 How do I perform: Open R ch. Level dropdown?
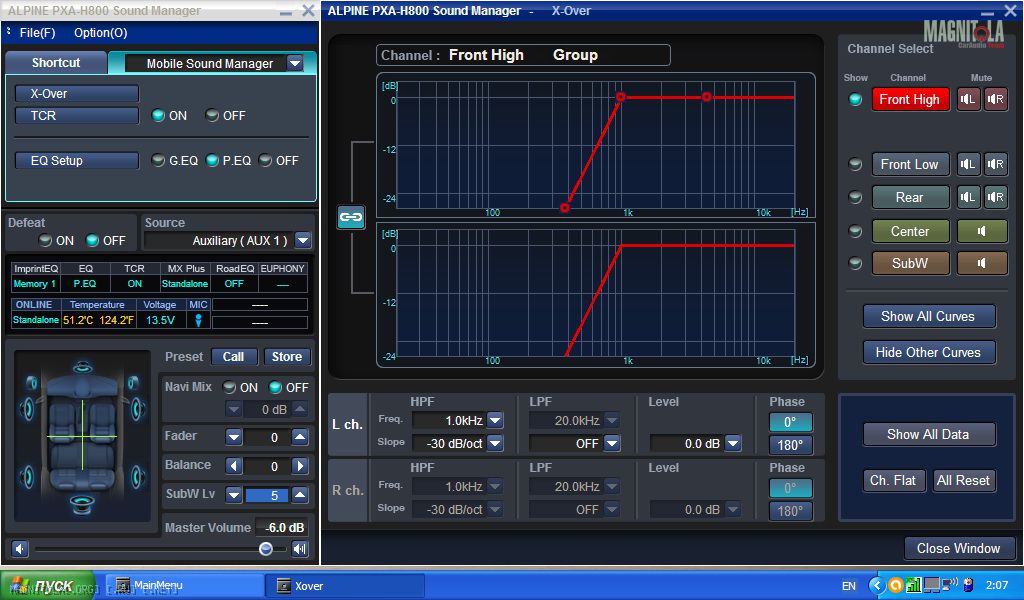coord(733,509)
